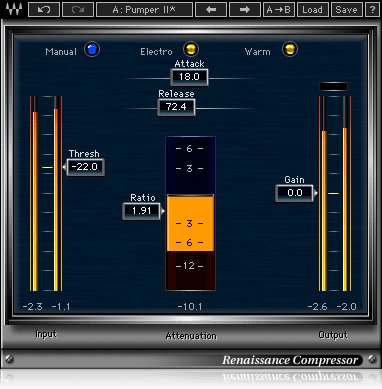The image size is (382, 389).
Task: Click the output peak value -2.6
Action: pyautogui.click(x=317, y=307)
